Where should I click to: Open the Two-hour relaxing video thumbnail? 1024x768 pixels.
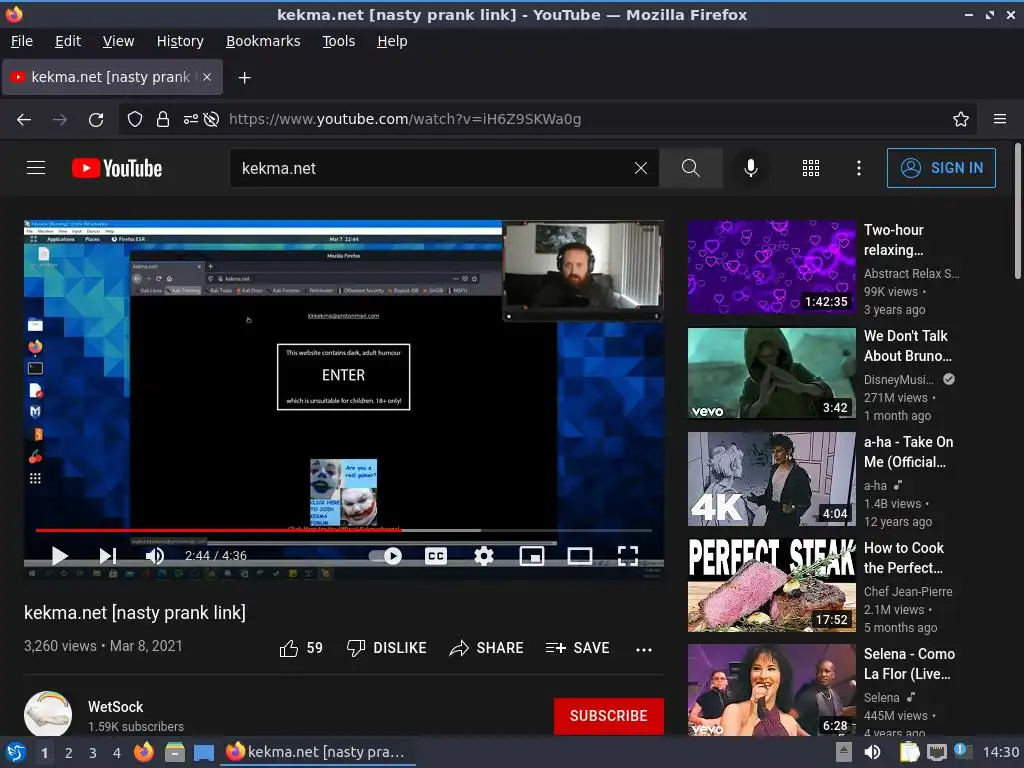pyautogui.click(x=771, y=266)
